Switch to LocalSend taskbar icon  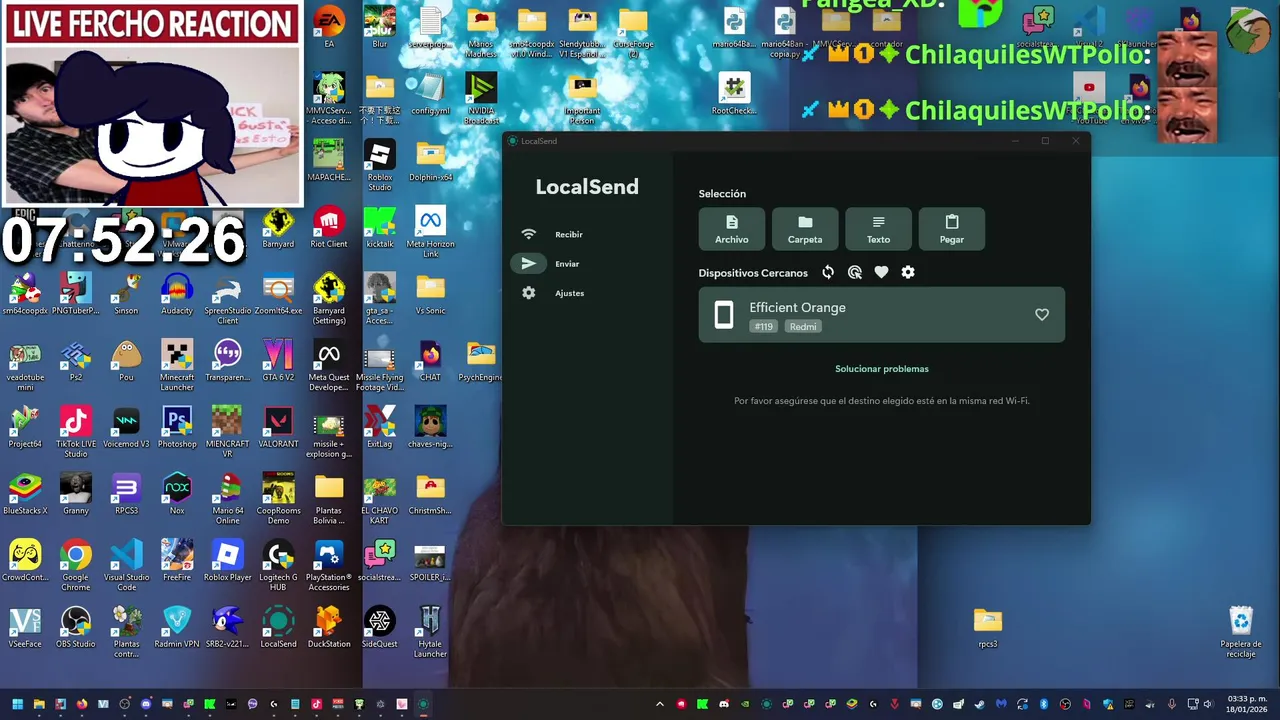423,704
